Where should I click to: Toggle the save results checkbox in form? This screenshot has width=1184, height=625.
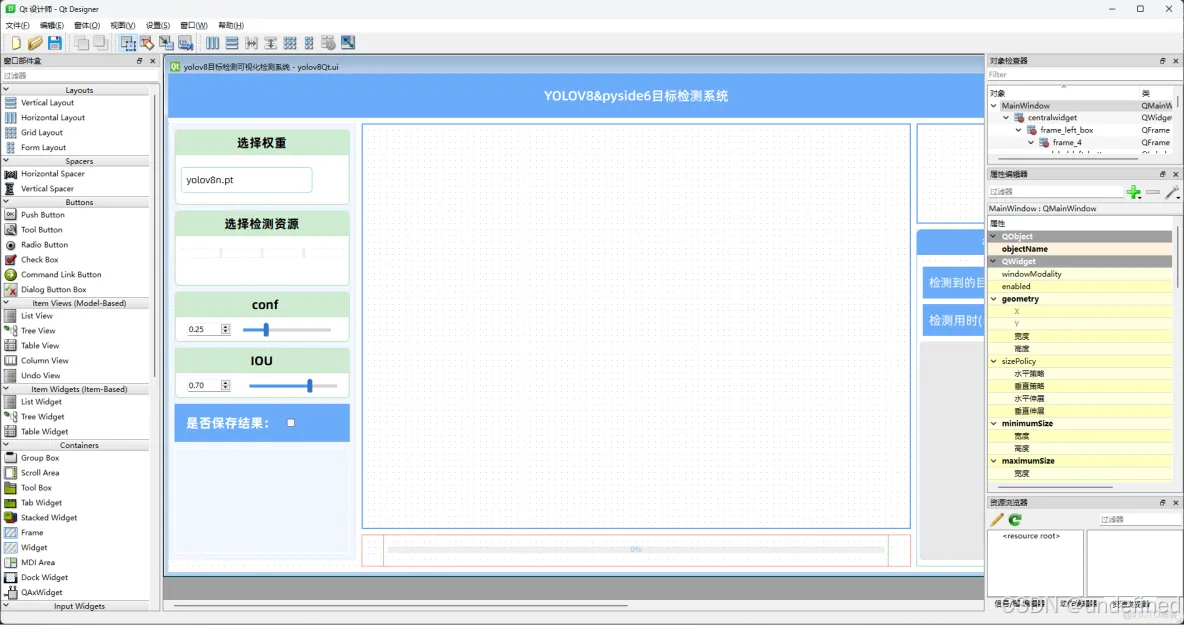(291, 423)
